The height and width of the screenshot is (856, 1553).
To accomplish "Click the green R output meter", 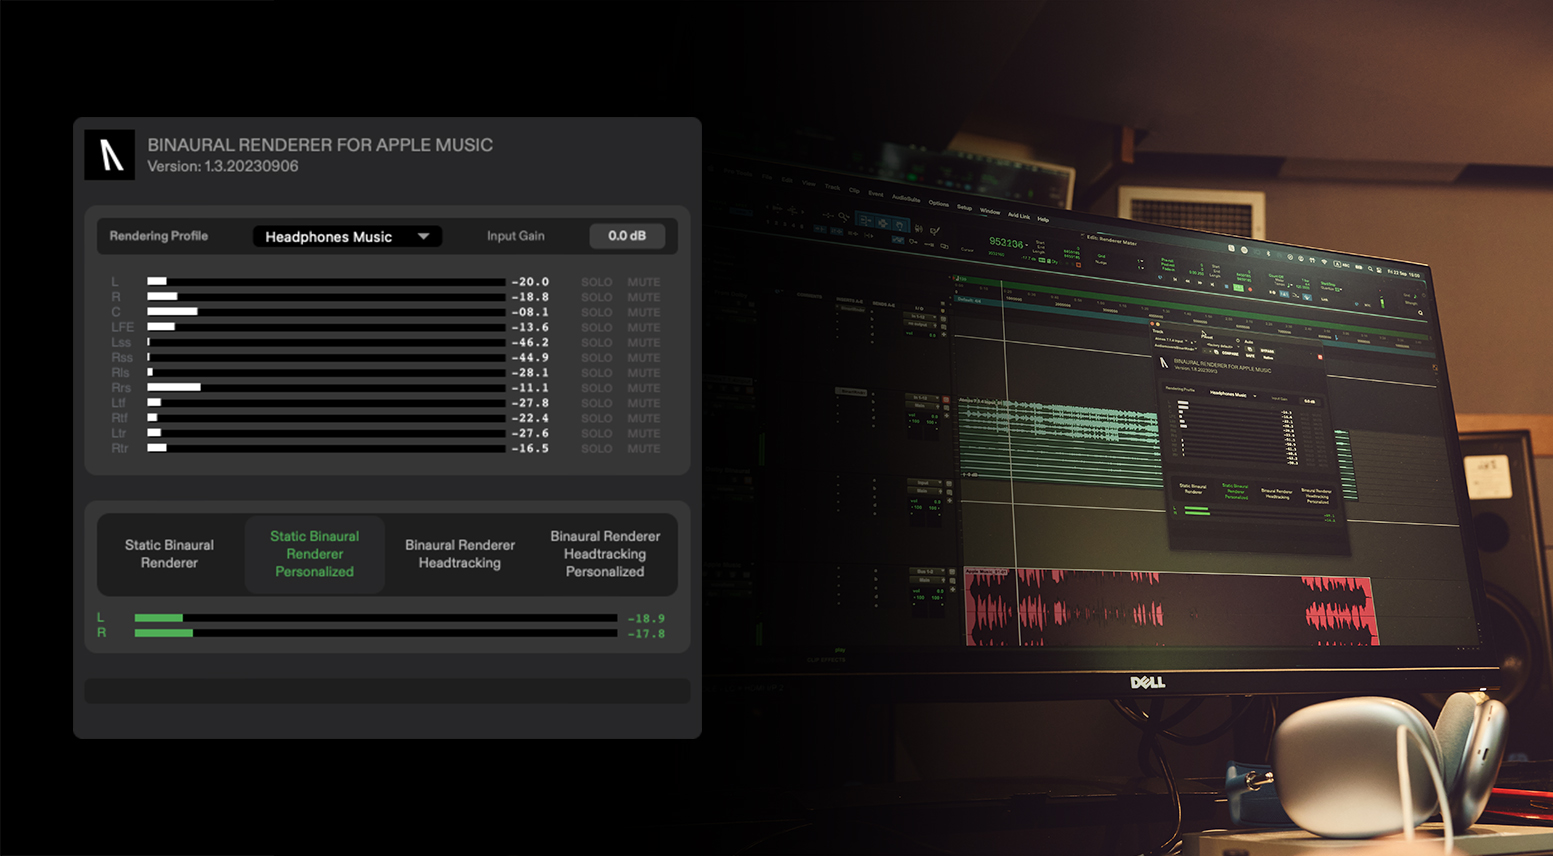I will pyautogui.click(x=375, y=633).
